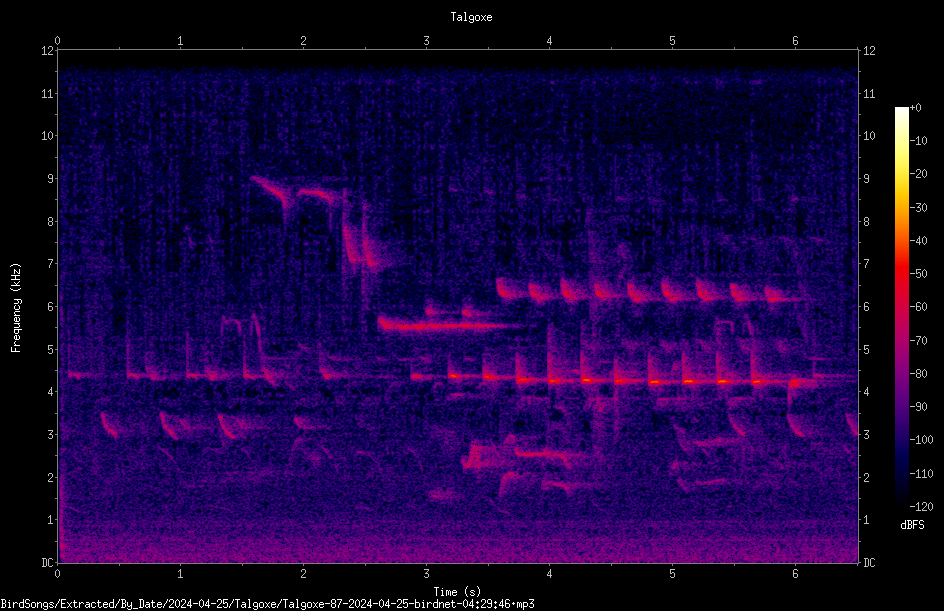944x611 pixels.
Task: Click the 9 kHz tick on left axis
Action: tap(50, 178)
